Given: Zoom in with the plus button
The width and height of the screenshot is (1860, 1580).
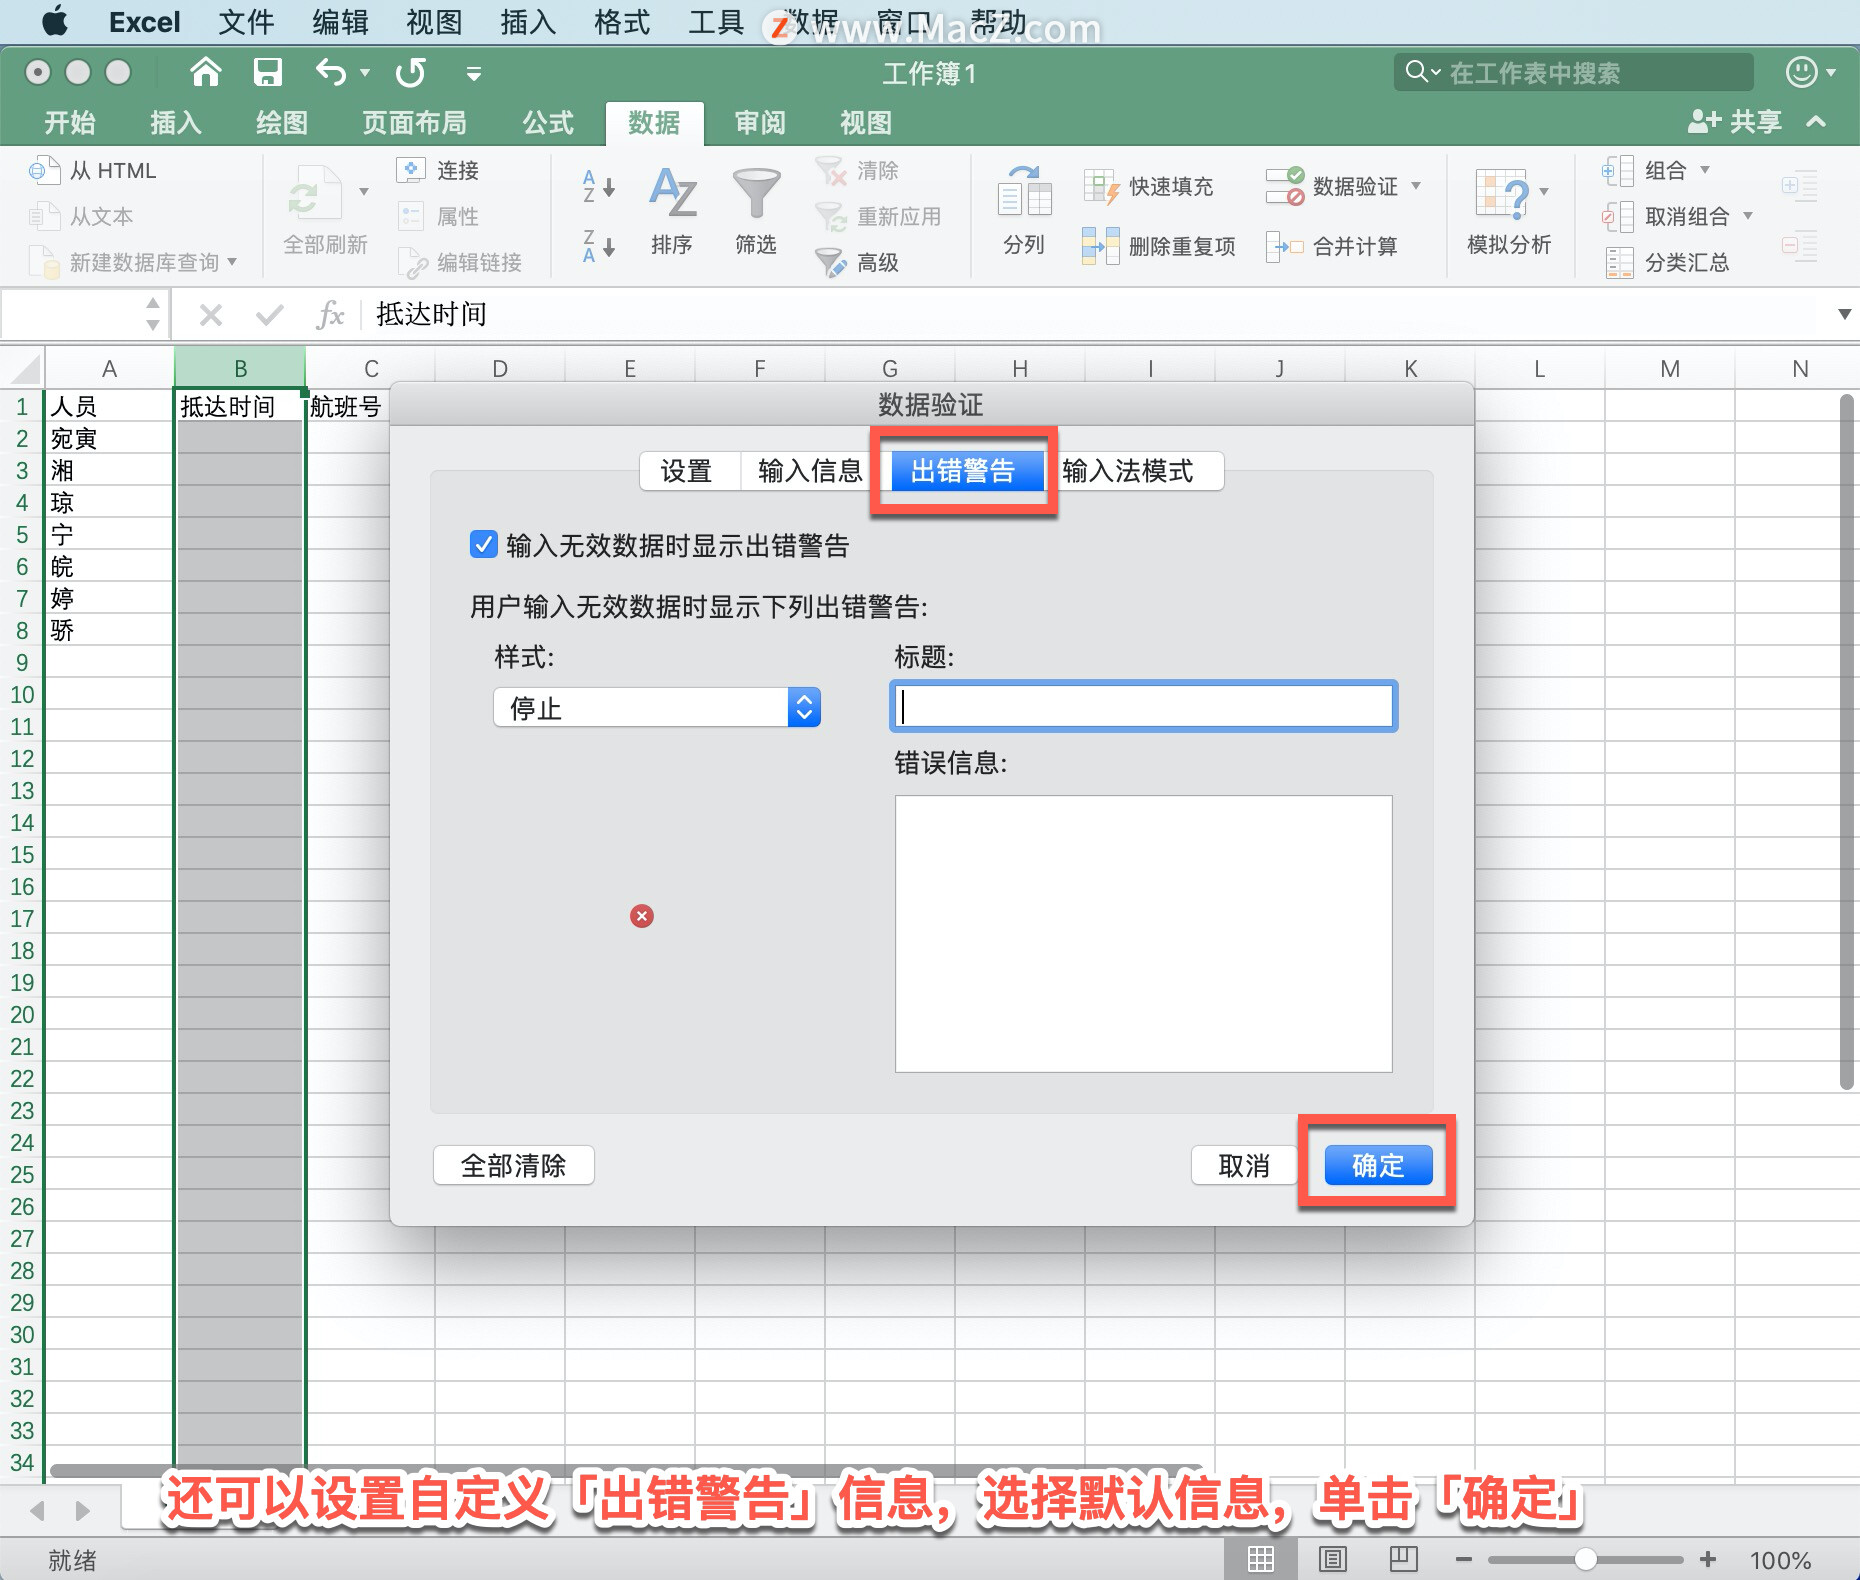Looking at the screenshot, I should pos(1708,1559).
